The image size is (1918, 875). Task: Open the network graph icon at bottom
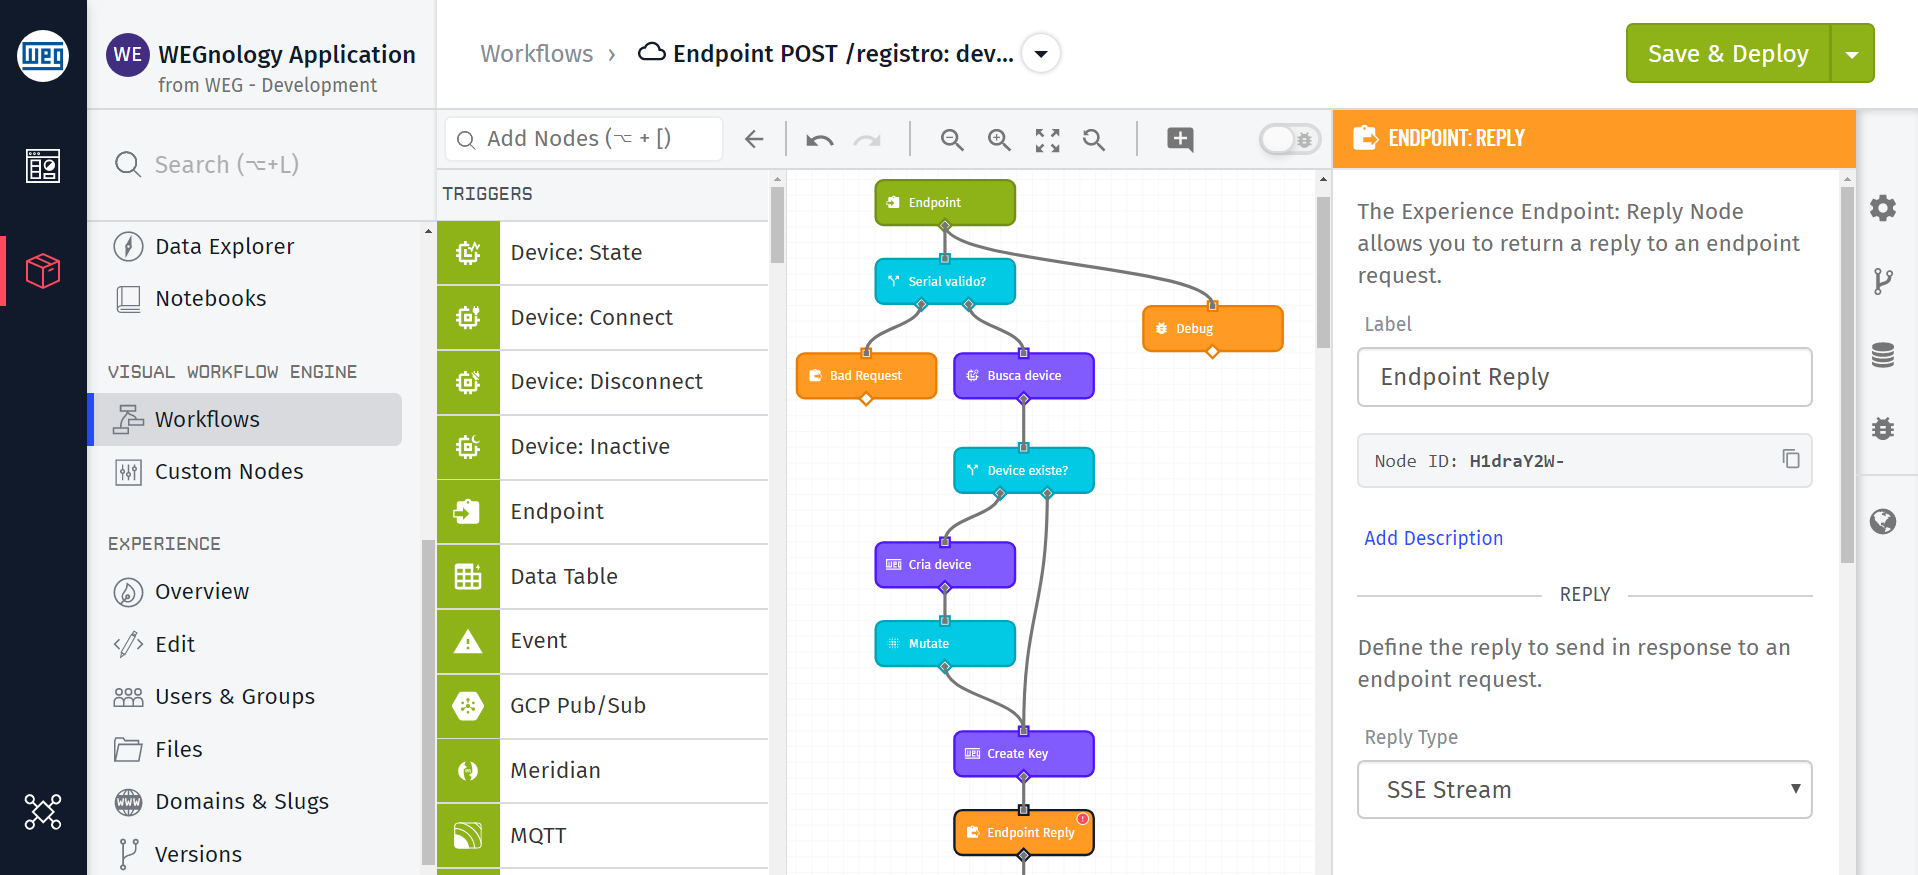[x=43, y=812]
